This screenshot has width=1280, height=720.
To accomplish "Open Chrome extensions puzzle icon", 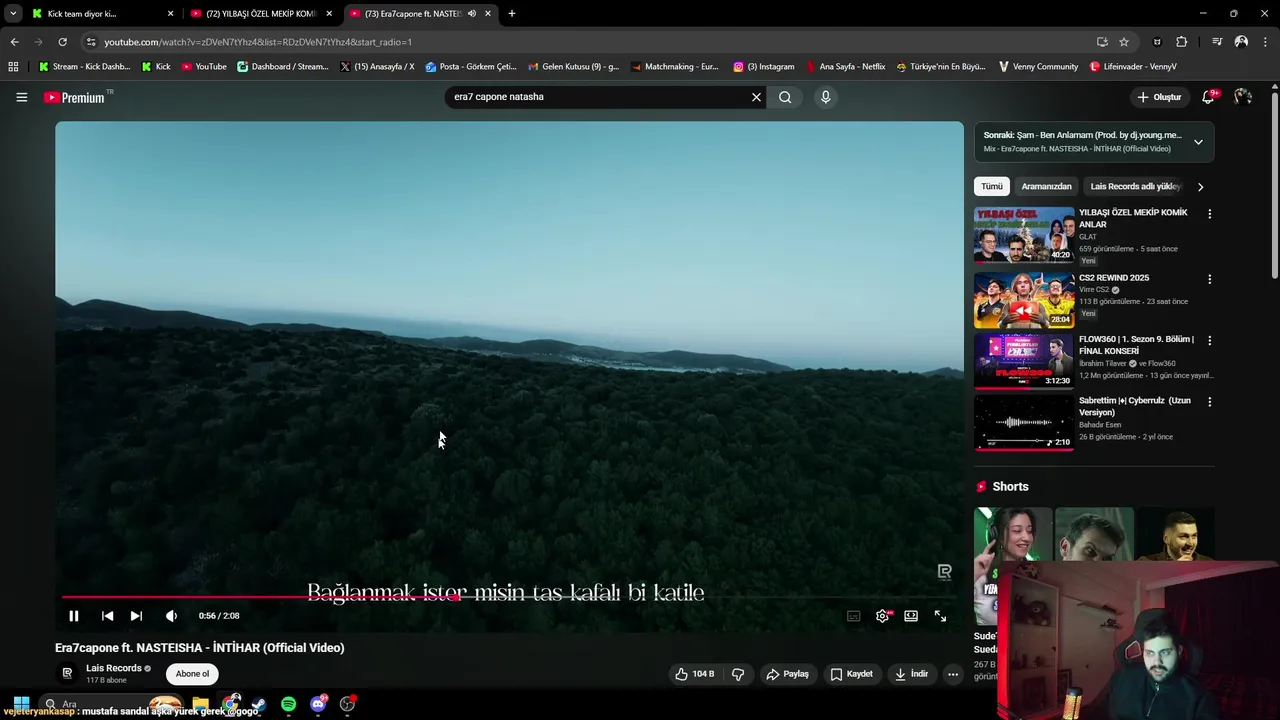I will click(x=1182, y=42).
